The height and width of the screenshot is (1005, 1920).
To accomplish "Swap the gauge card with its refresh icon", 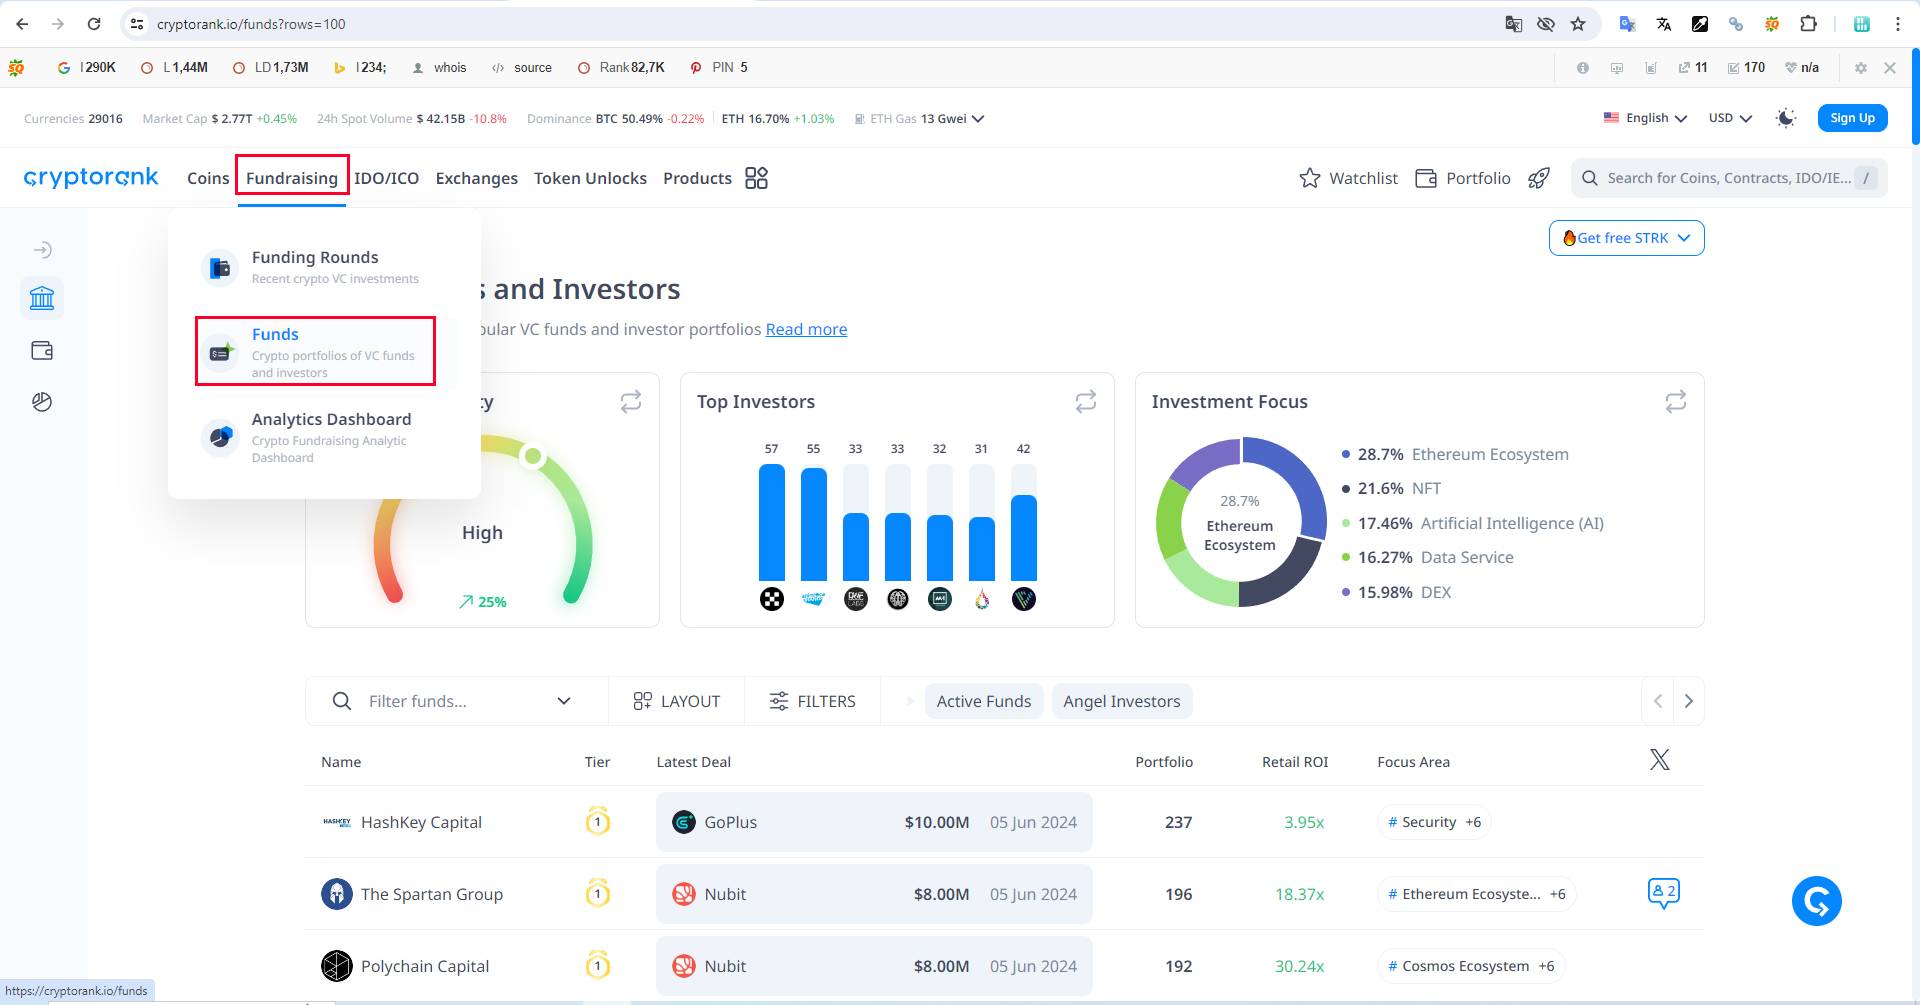I will point(631,401).
